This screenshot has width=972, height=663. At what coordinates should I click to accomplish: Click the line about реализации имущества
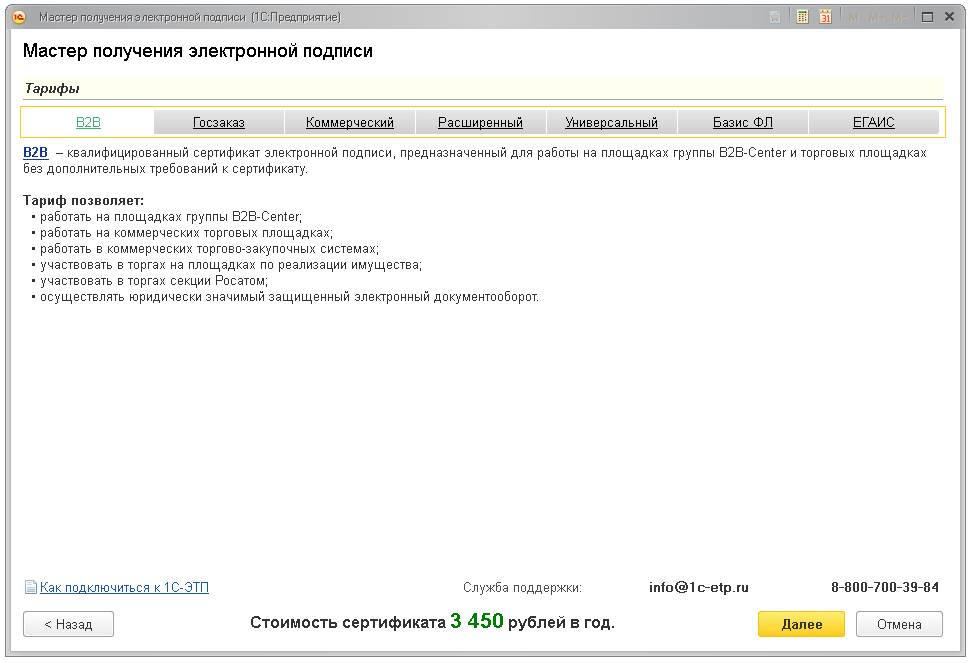[231, 265]
